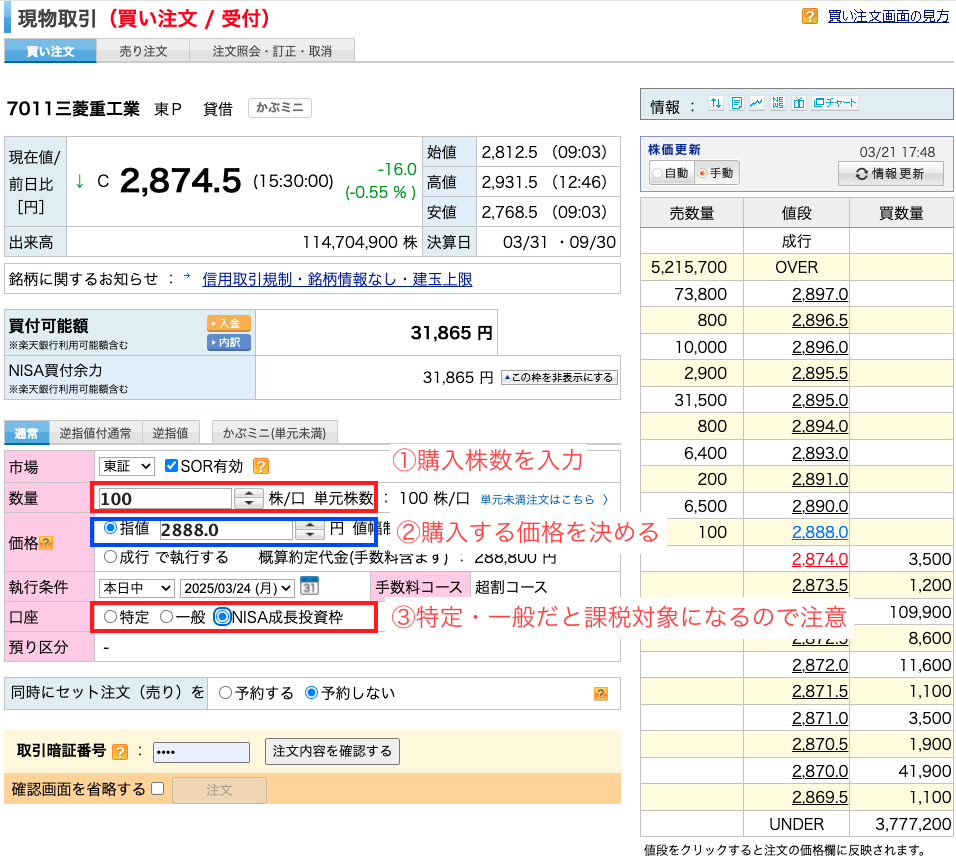Image resolution: width=956 pixels, height=867 pixels.
Task: Switch to the 売り注文 tab
Action: pos(143,51)
